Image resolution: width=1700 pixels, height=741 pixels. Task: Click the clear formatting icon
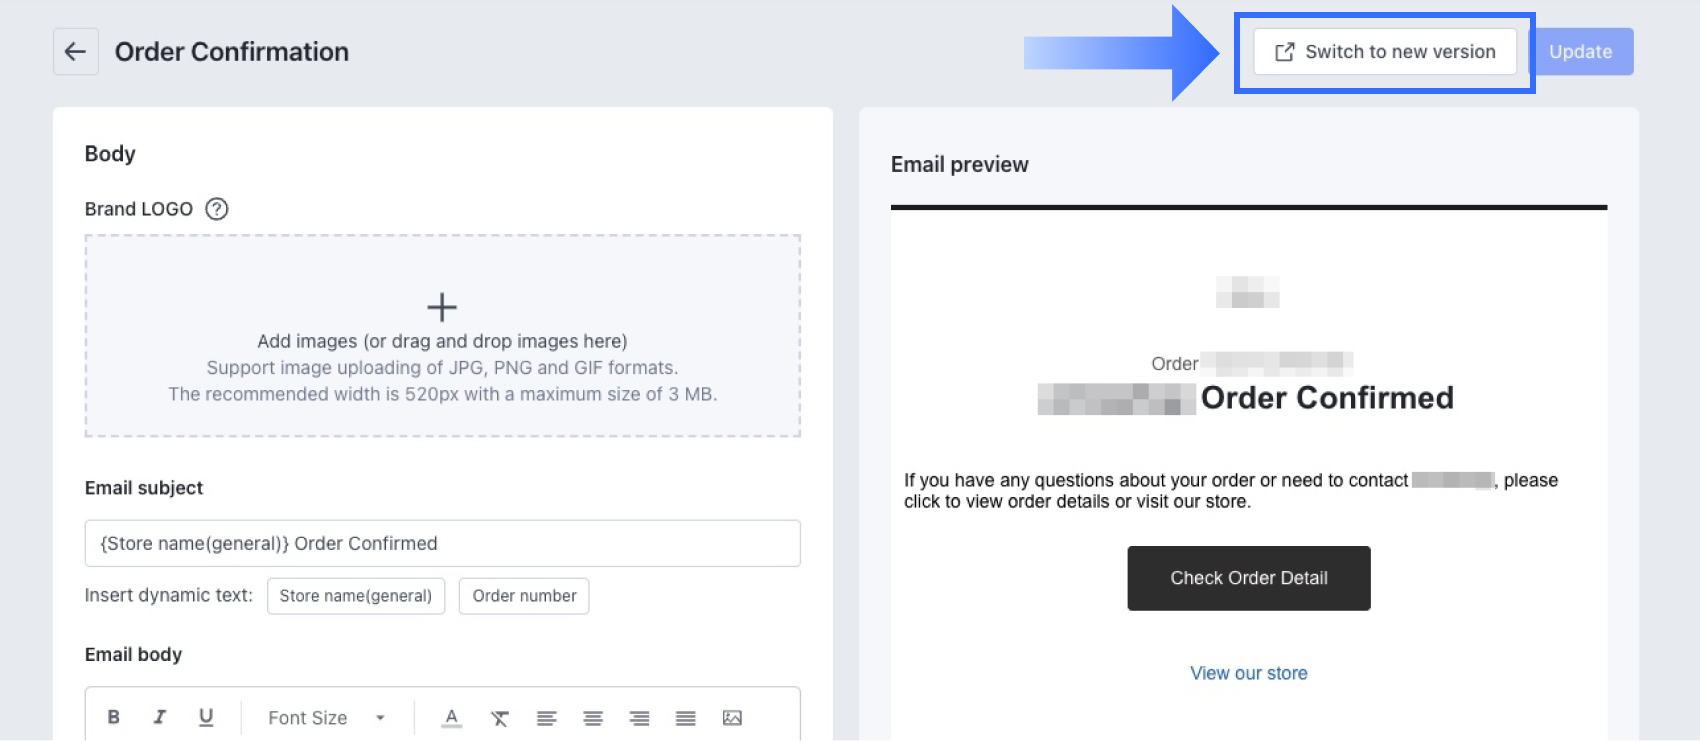(x=500, y=718)
